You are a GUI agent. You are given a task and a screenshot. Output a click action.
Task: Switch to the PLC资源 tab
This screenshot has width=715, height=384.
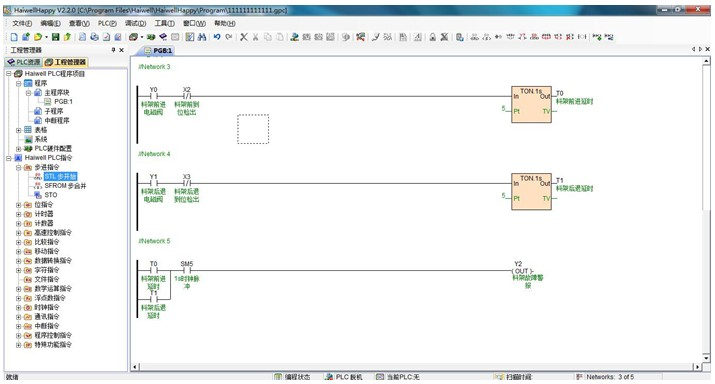click(24, 62)
